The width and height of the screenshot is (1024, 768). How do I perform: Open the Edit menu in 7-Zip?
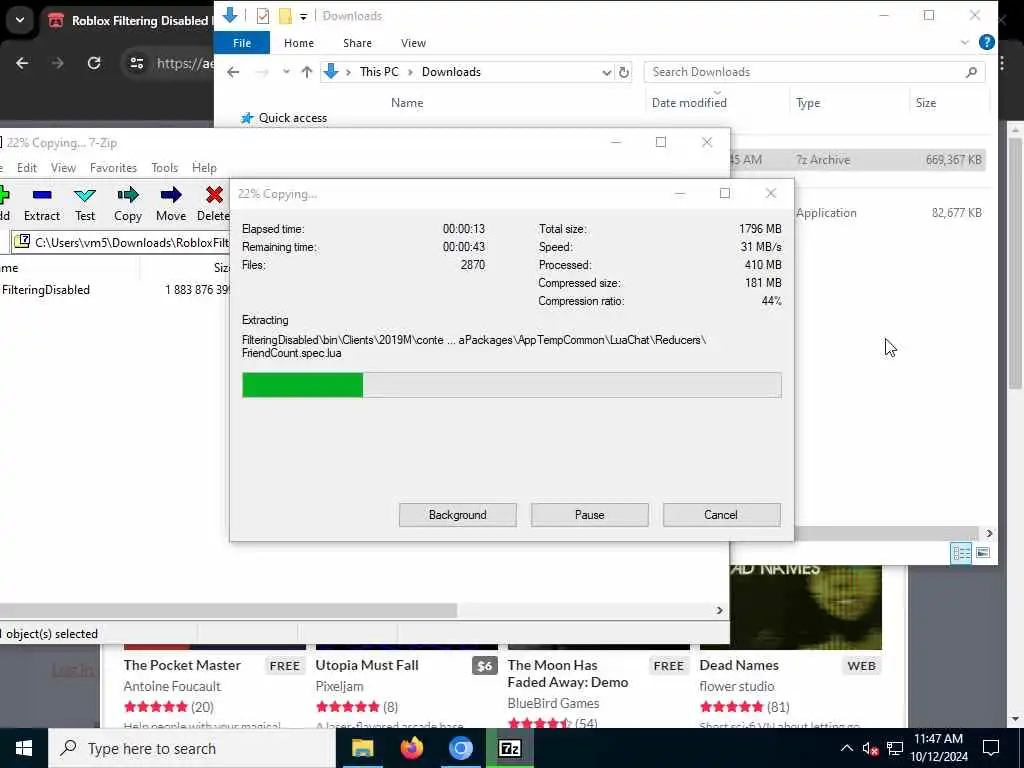pos(27,168)
